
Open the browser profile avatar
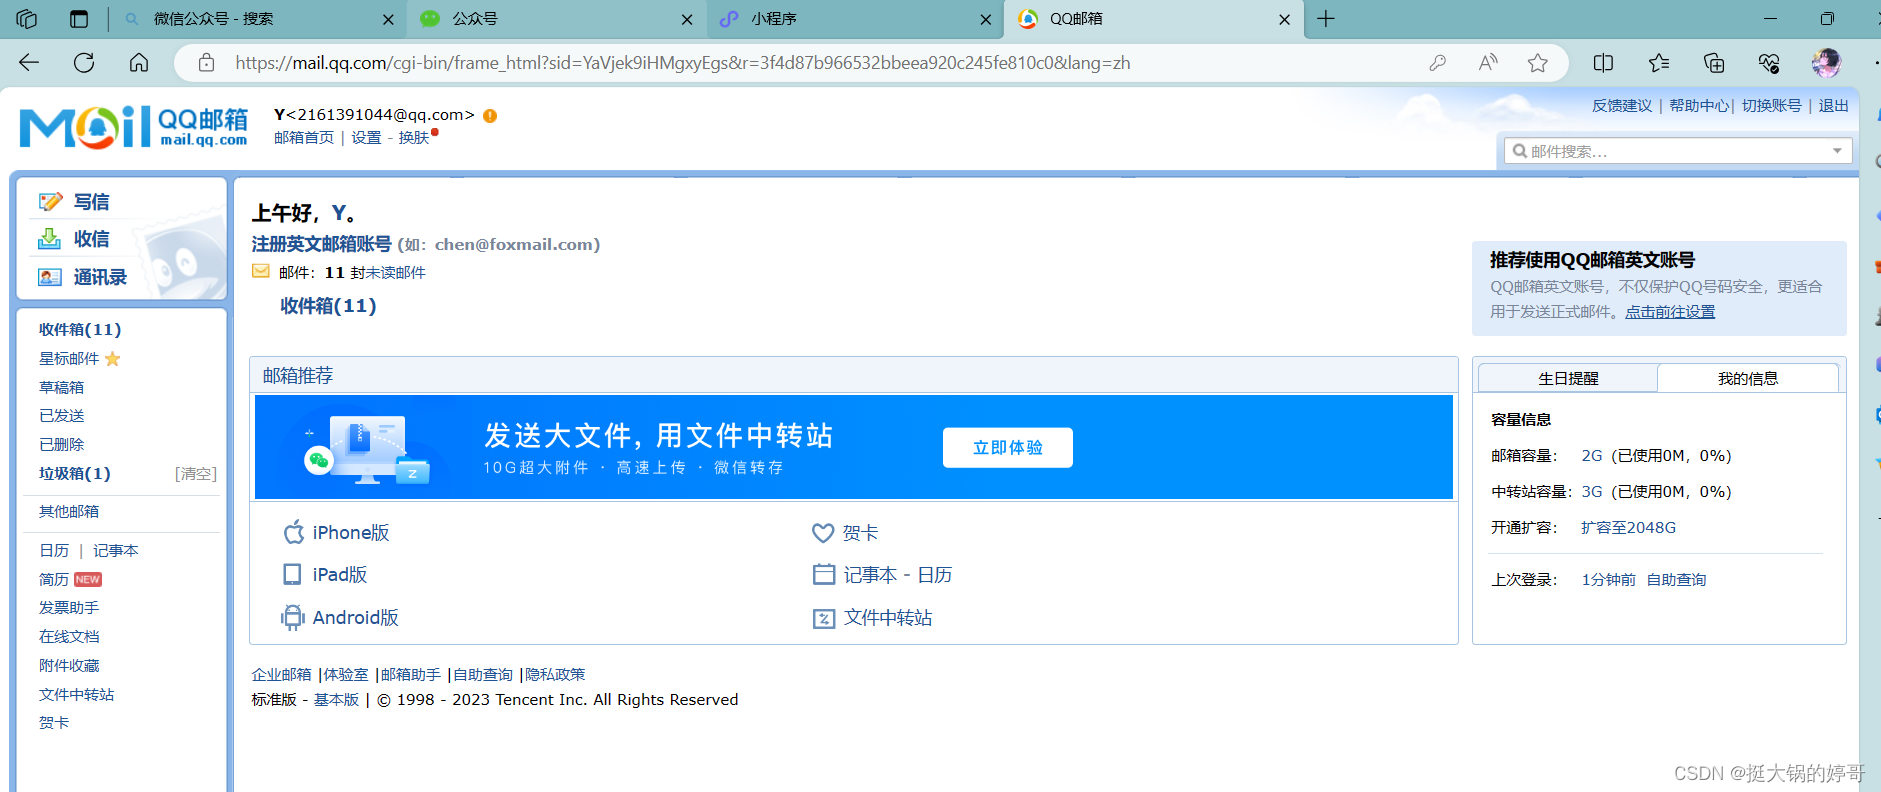[x=1826, y=63]
